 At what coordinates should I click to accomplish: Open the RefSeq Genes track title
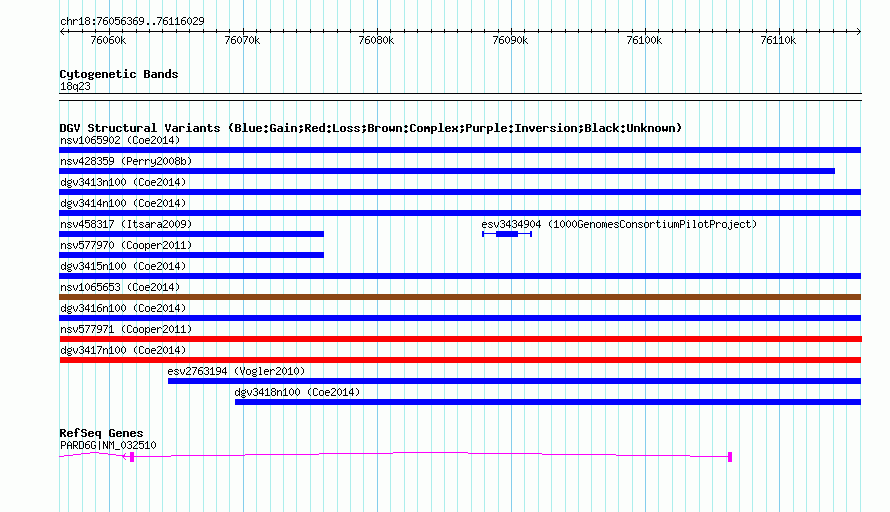coord(101,433)
